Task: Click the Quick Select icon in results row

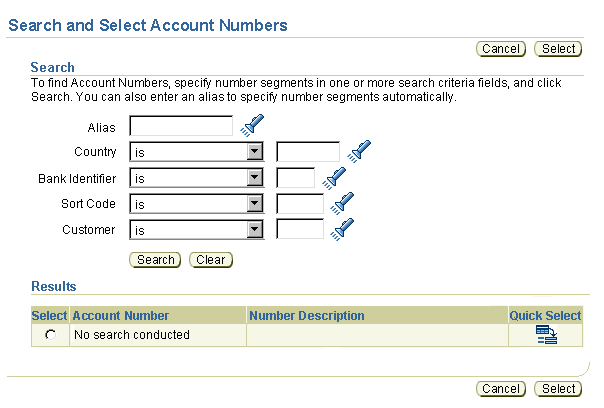Action: [x=546, y=334]
